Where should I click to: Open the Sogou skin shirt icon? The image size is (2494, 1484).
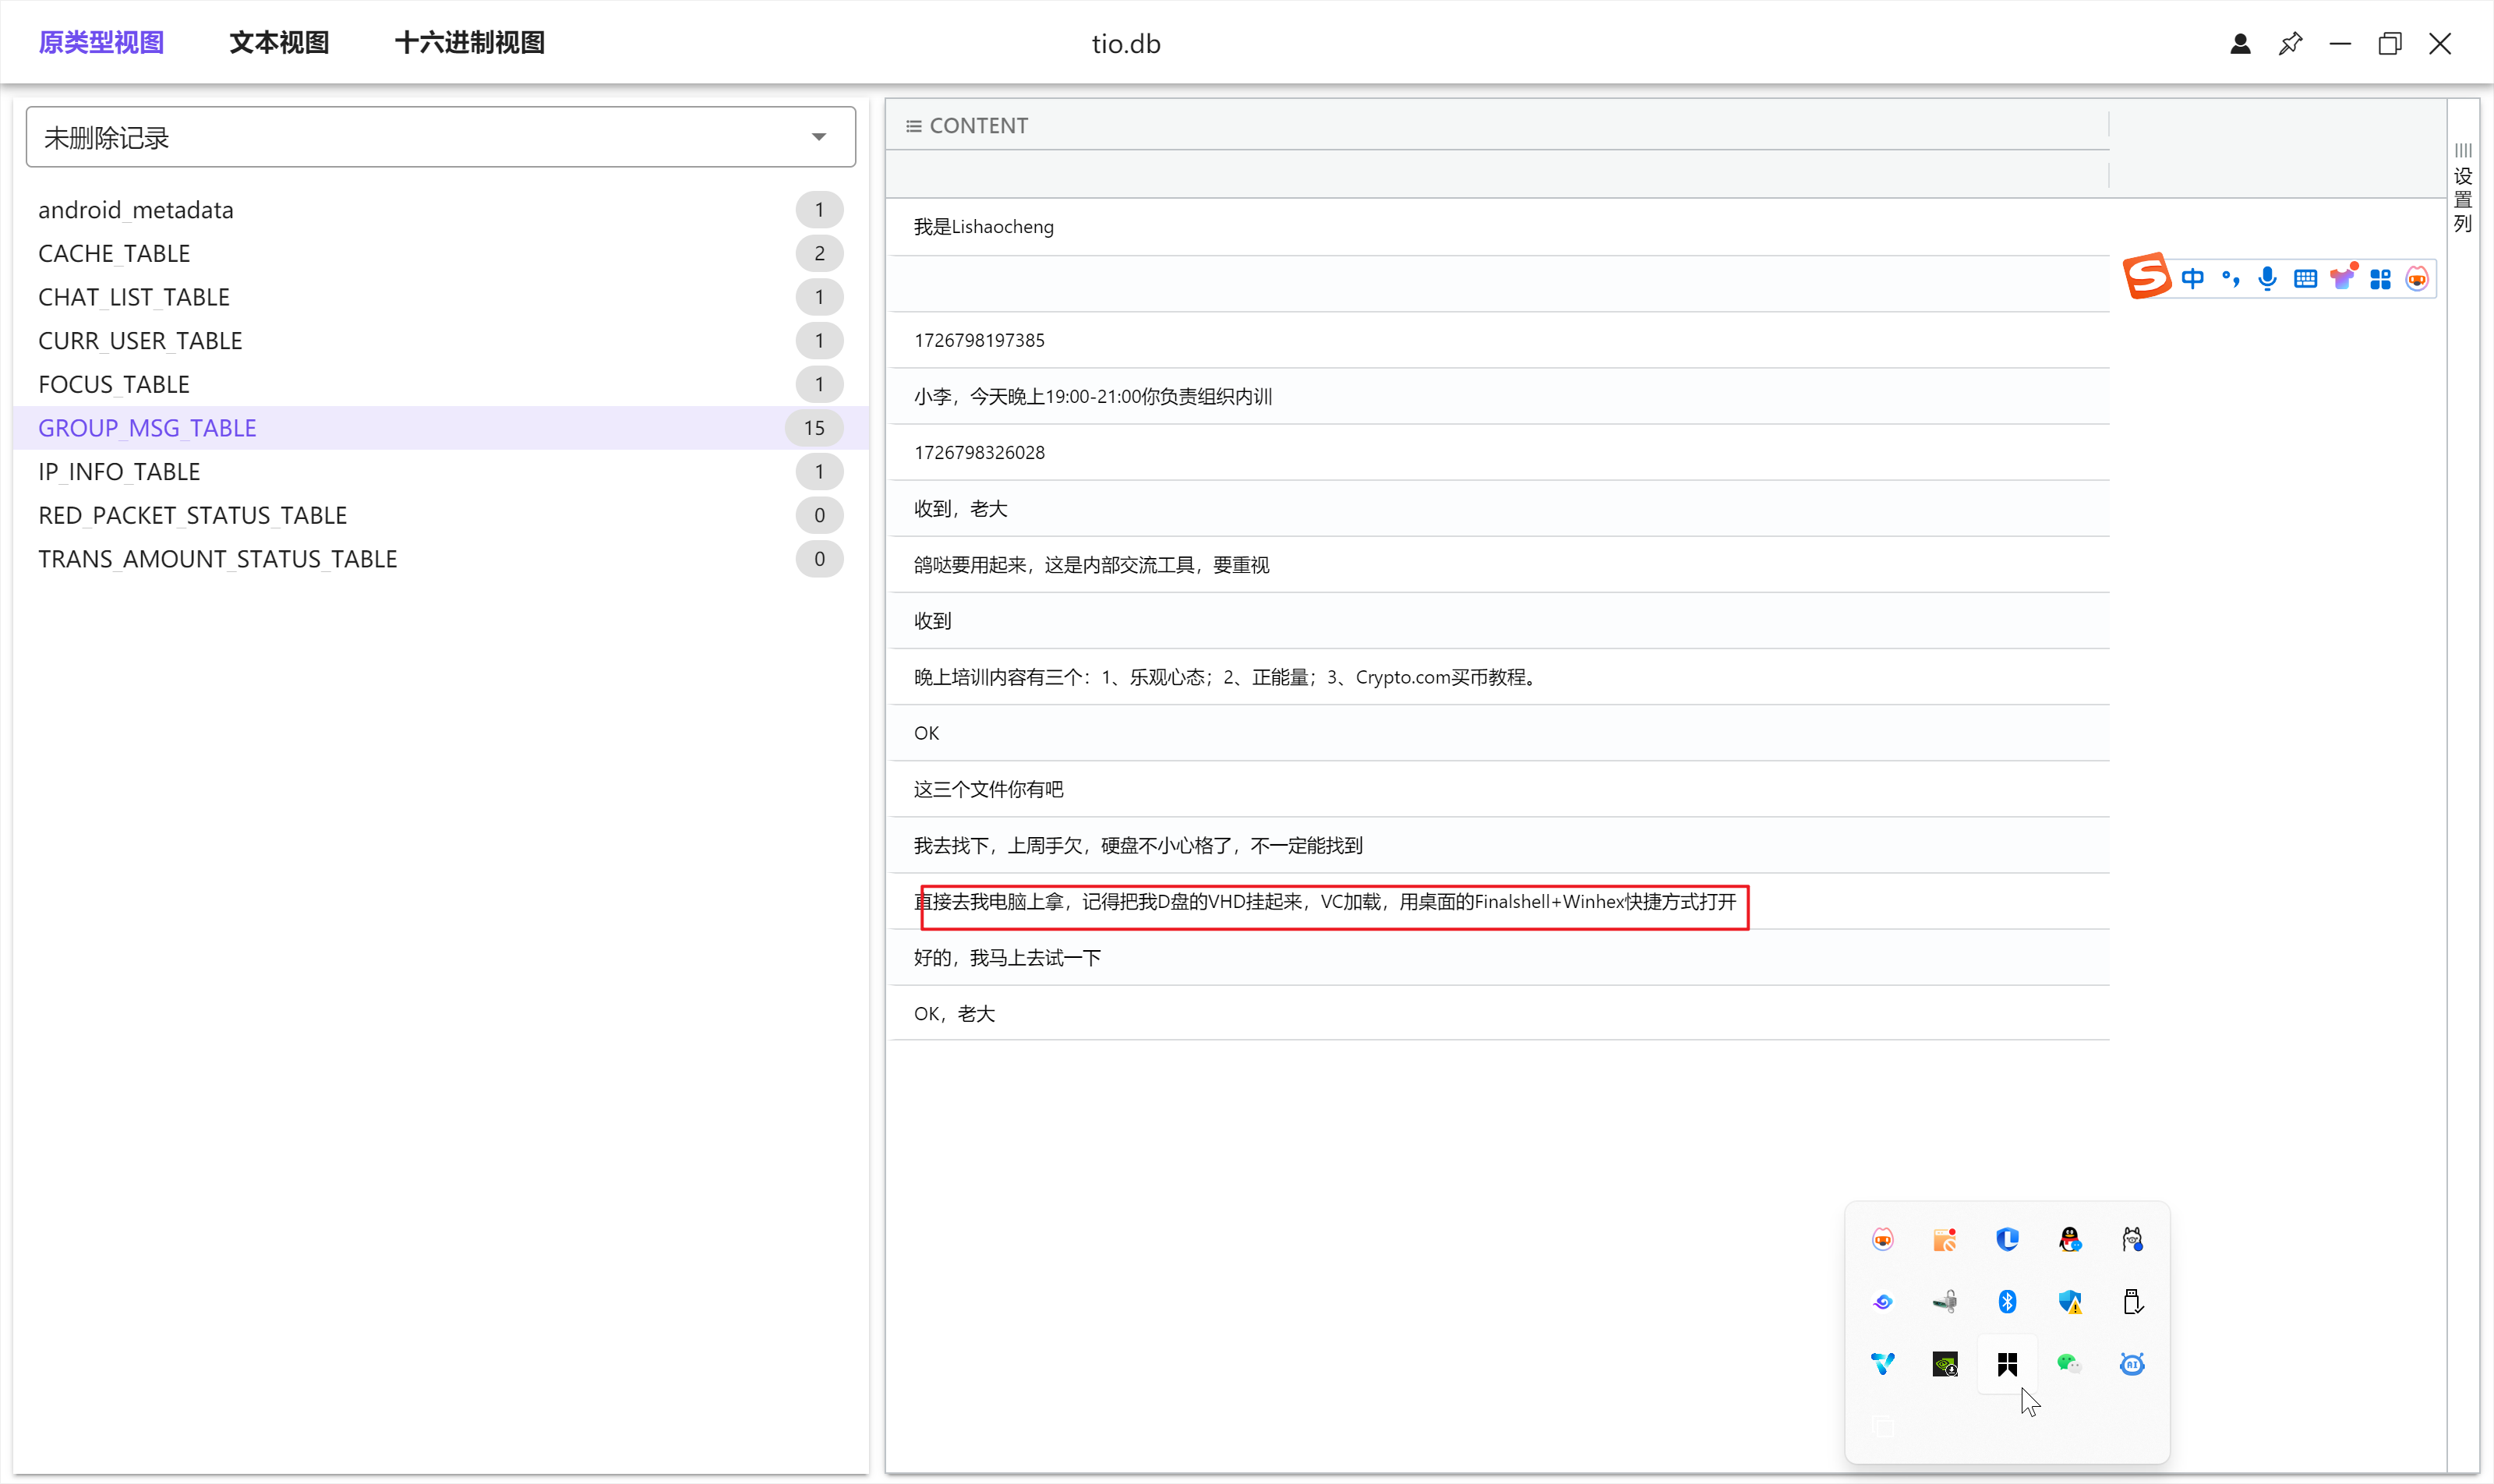coord(2342,278)
